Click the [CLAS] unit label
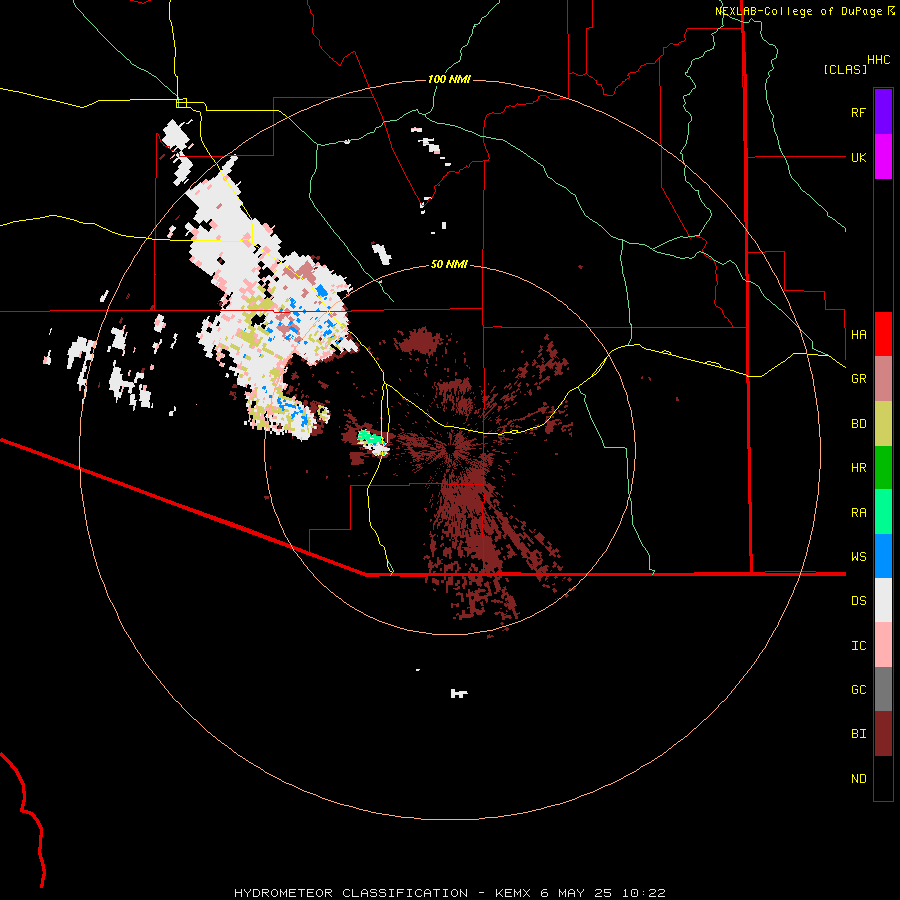 pos(845,69)
